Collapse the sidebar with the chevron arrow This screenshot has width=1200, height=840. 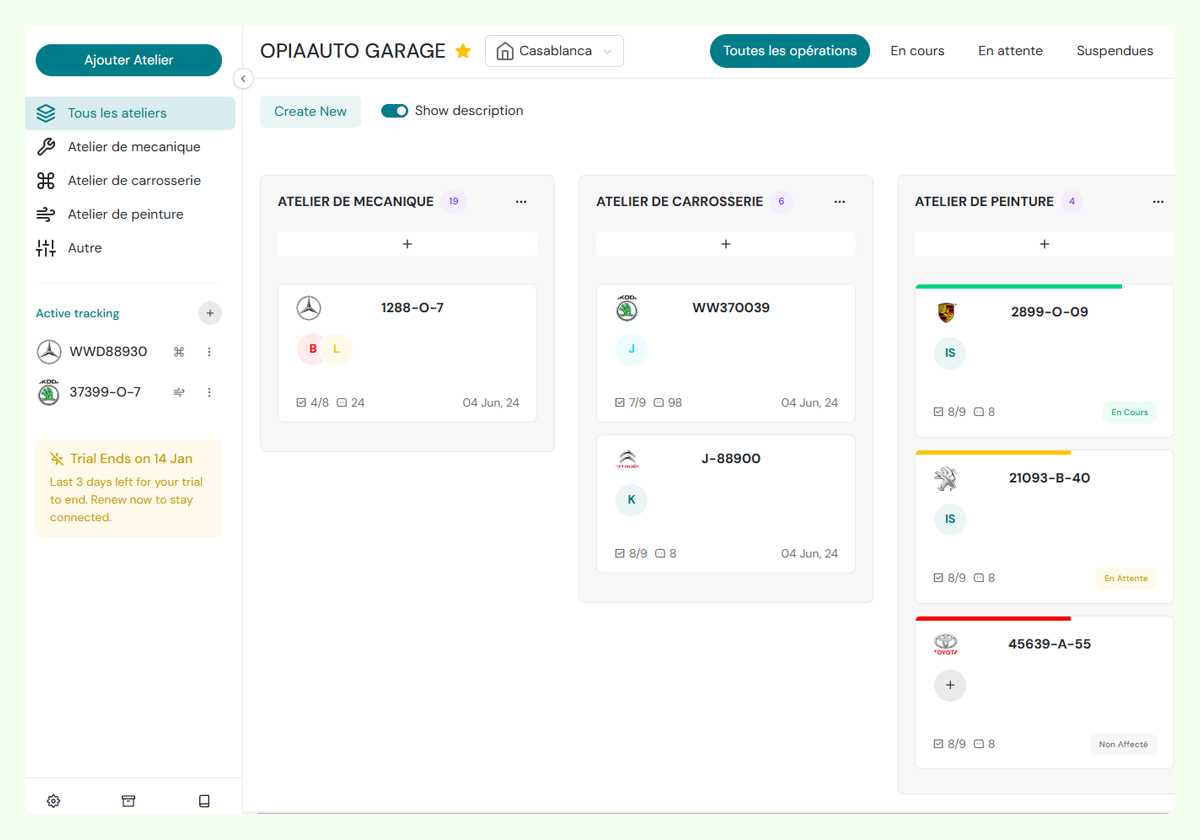(x=243, y=78)
